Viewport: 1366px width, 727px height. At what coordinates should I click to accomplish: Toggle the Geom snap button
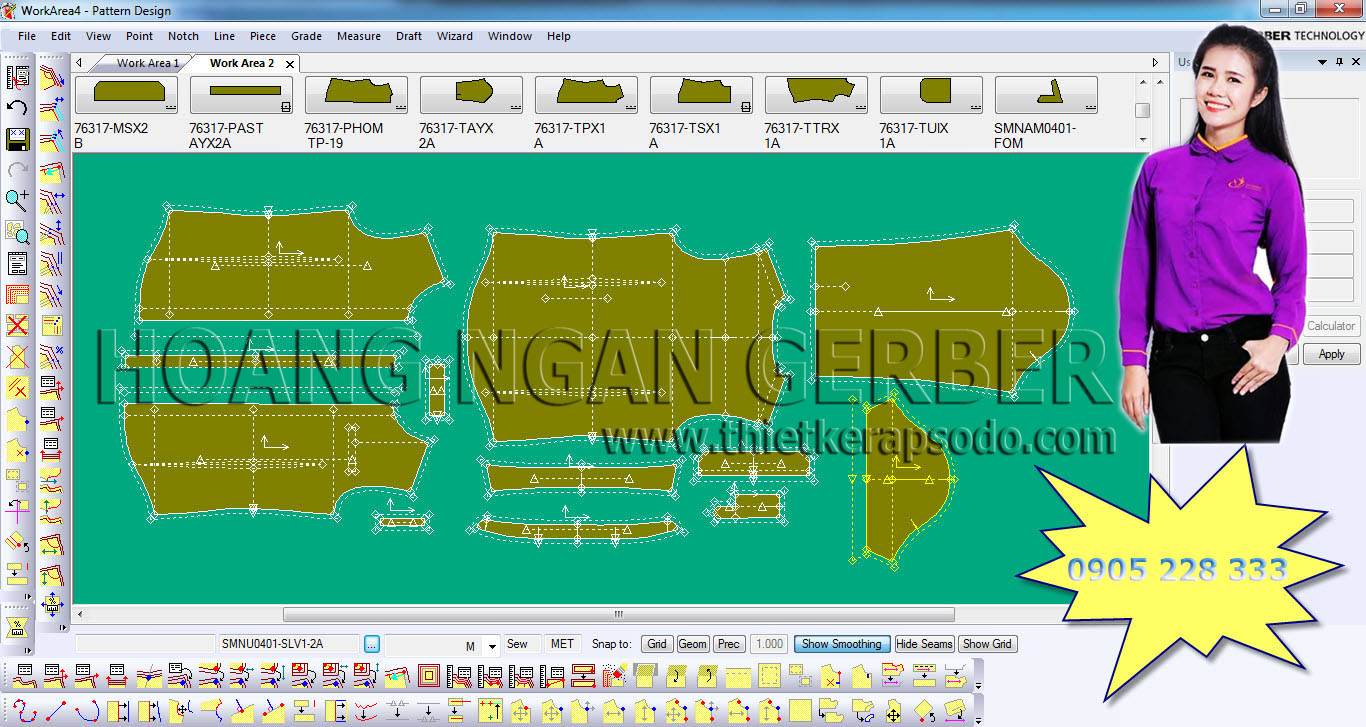(x=693, y=644)
